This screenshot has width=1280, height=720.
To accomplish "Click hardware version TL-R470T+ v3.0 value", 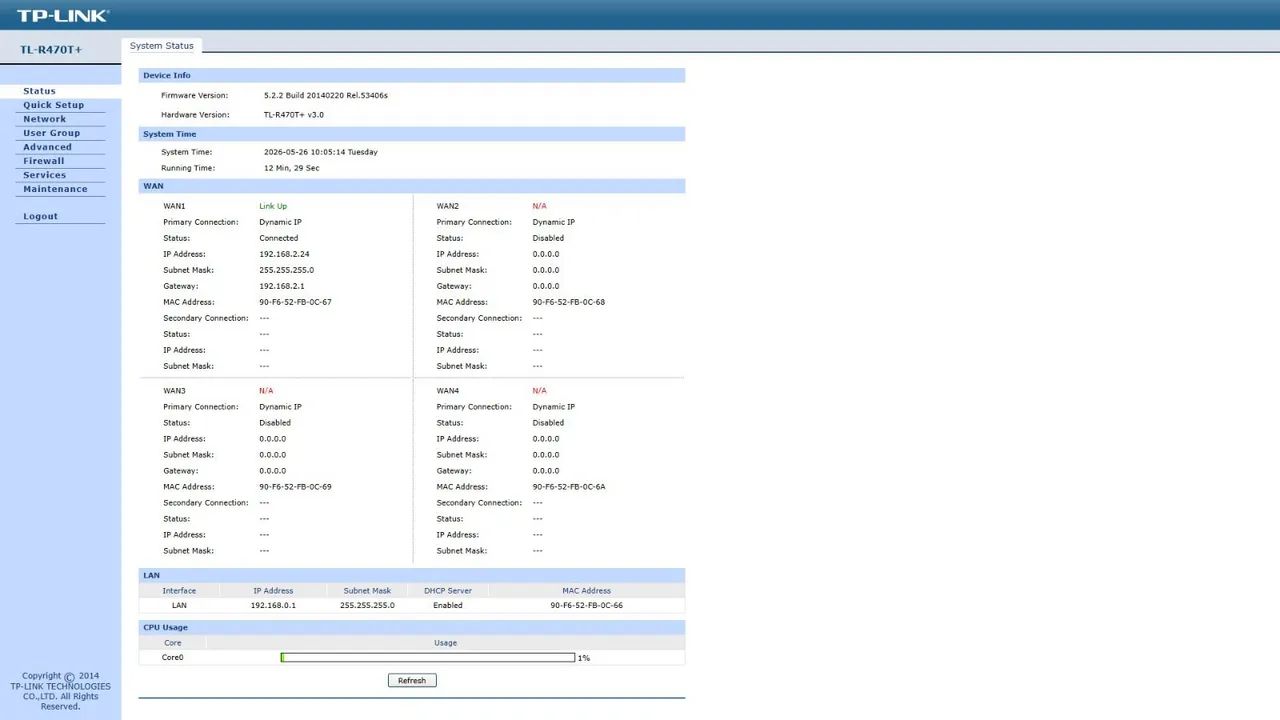I will click(x=294, y=115).
